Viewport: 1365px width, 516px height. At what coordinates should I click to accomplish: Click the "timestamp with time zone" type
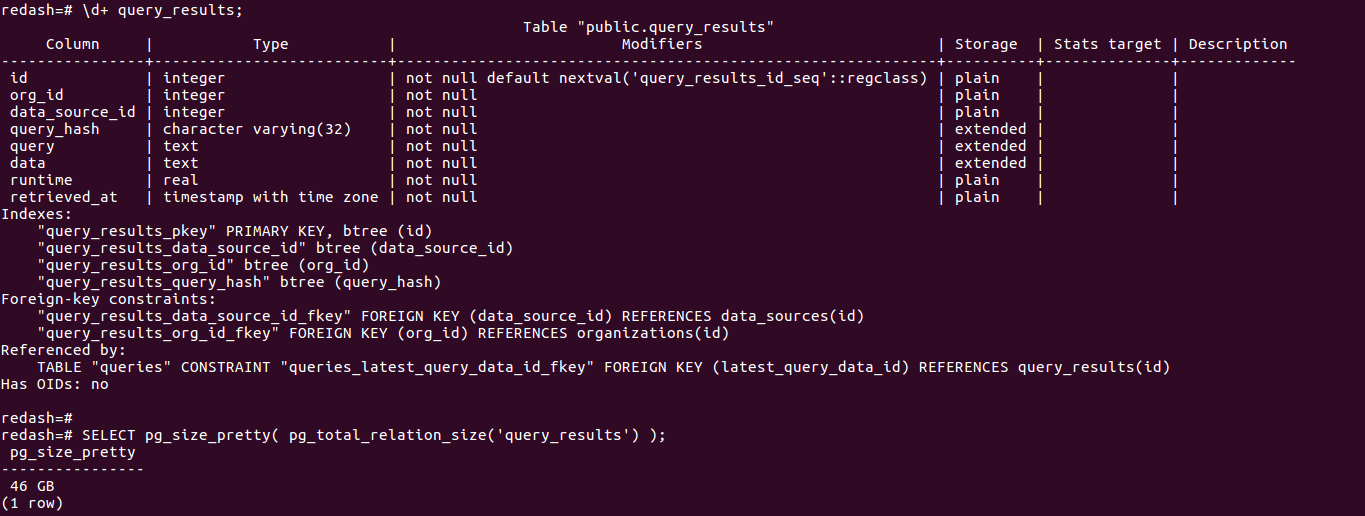click(x=270, y=197)
